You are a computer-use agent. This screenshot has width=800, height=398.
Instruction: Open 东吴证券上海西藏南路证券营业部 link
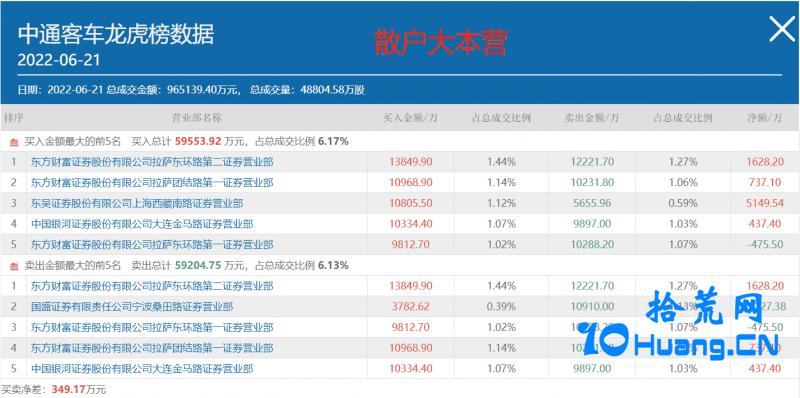(137, 204)
